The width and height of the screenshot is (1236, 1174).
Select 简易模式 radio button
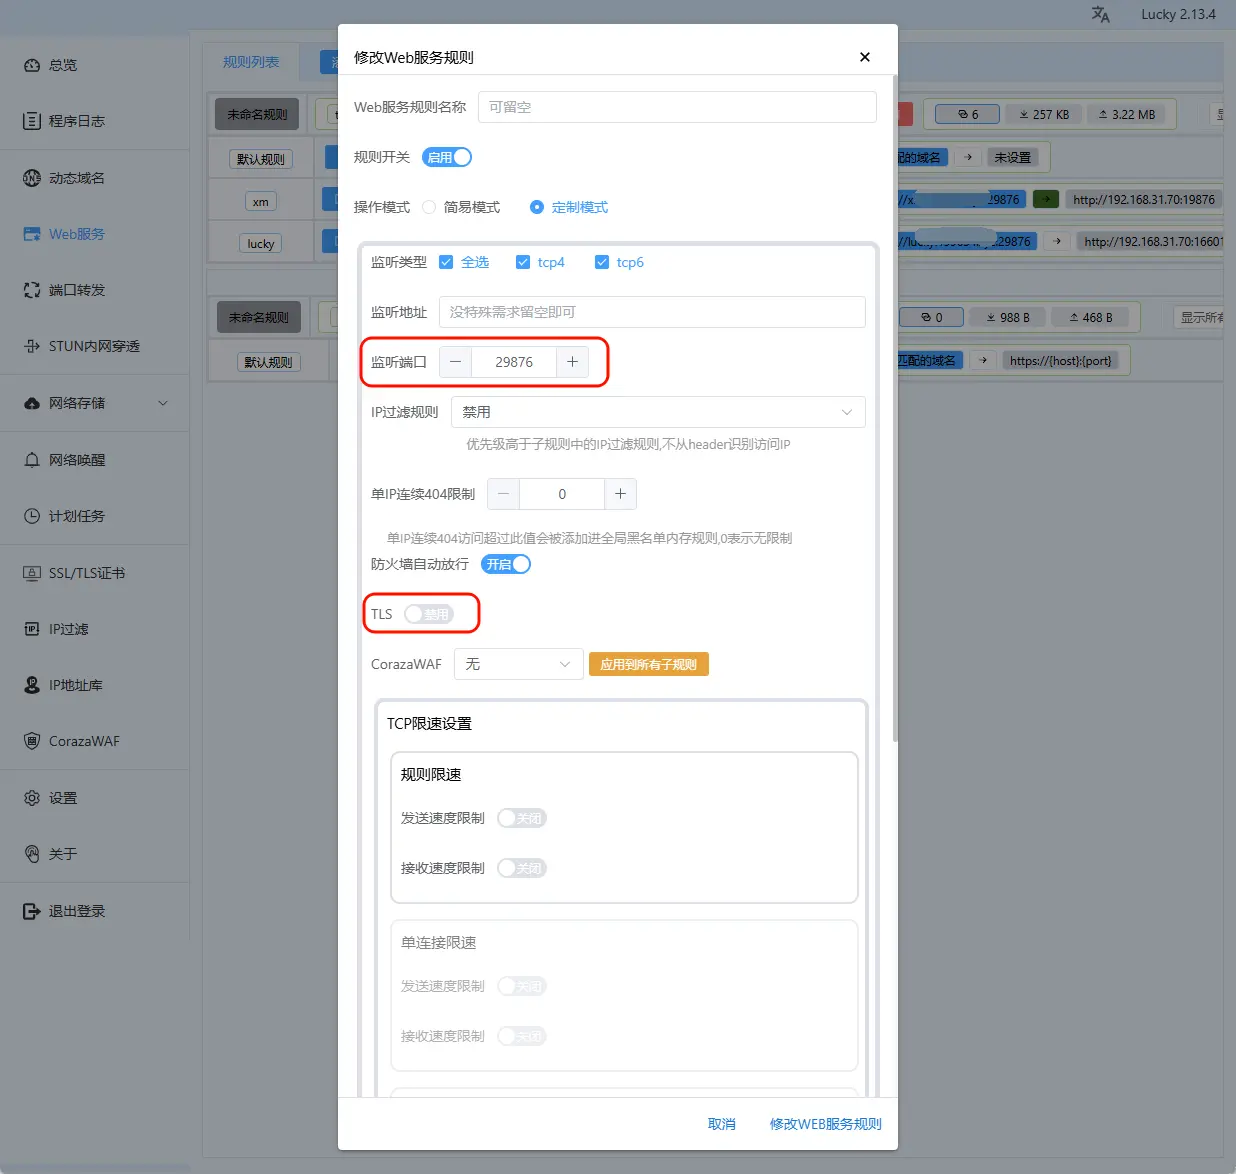tap(430, 207)
